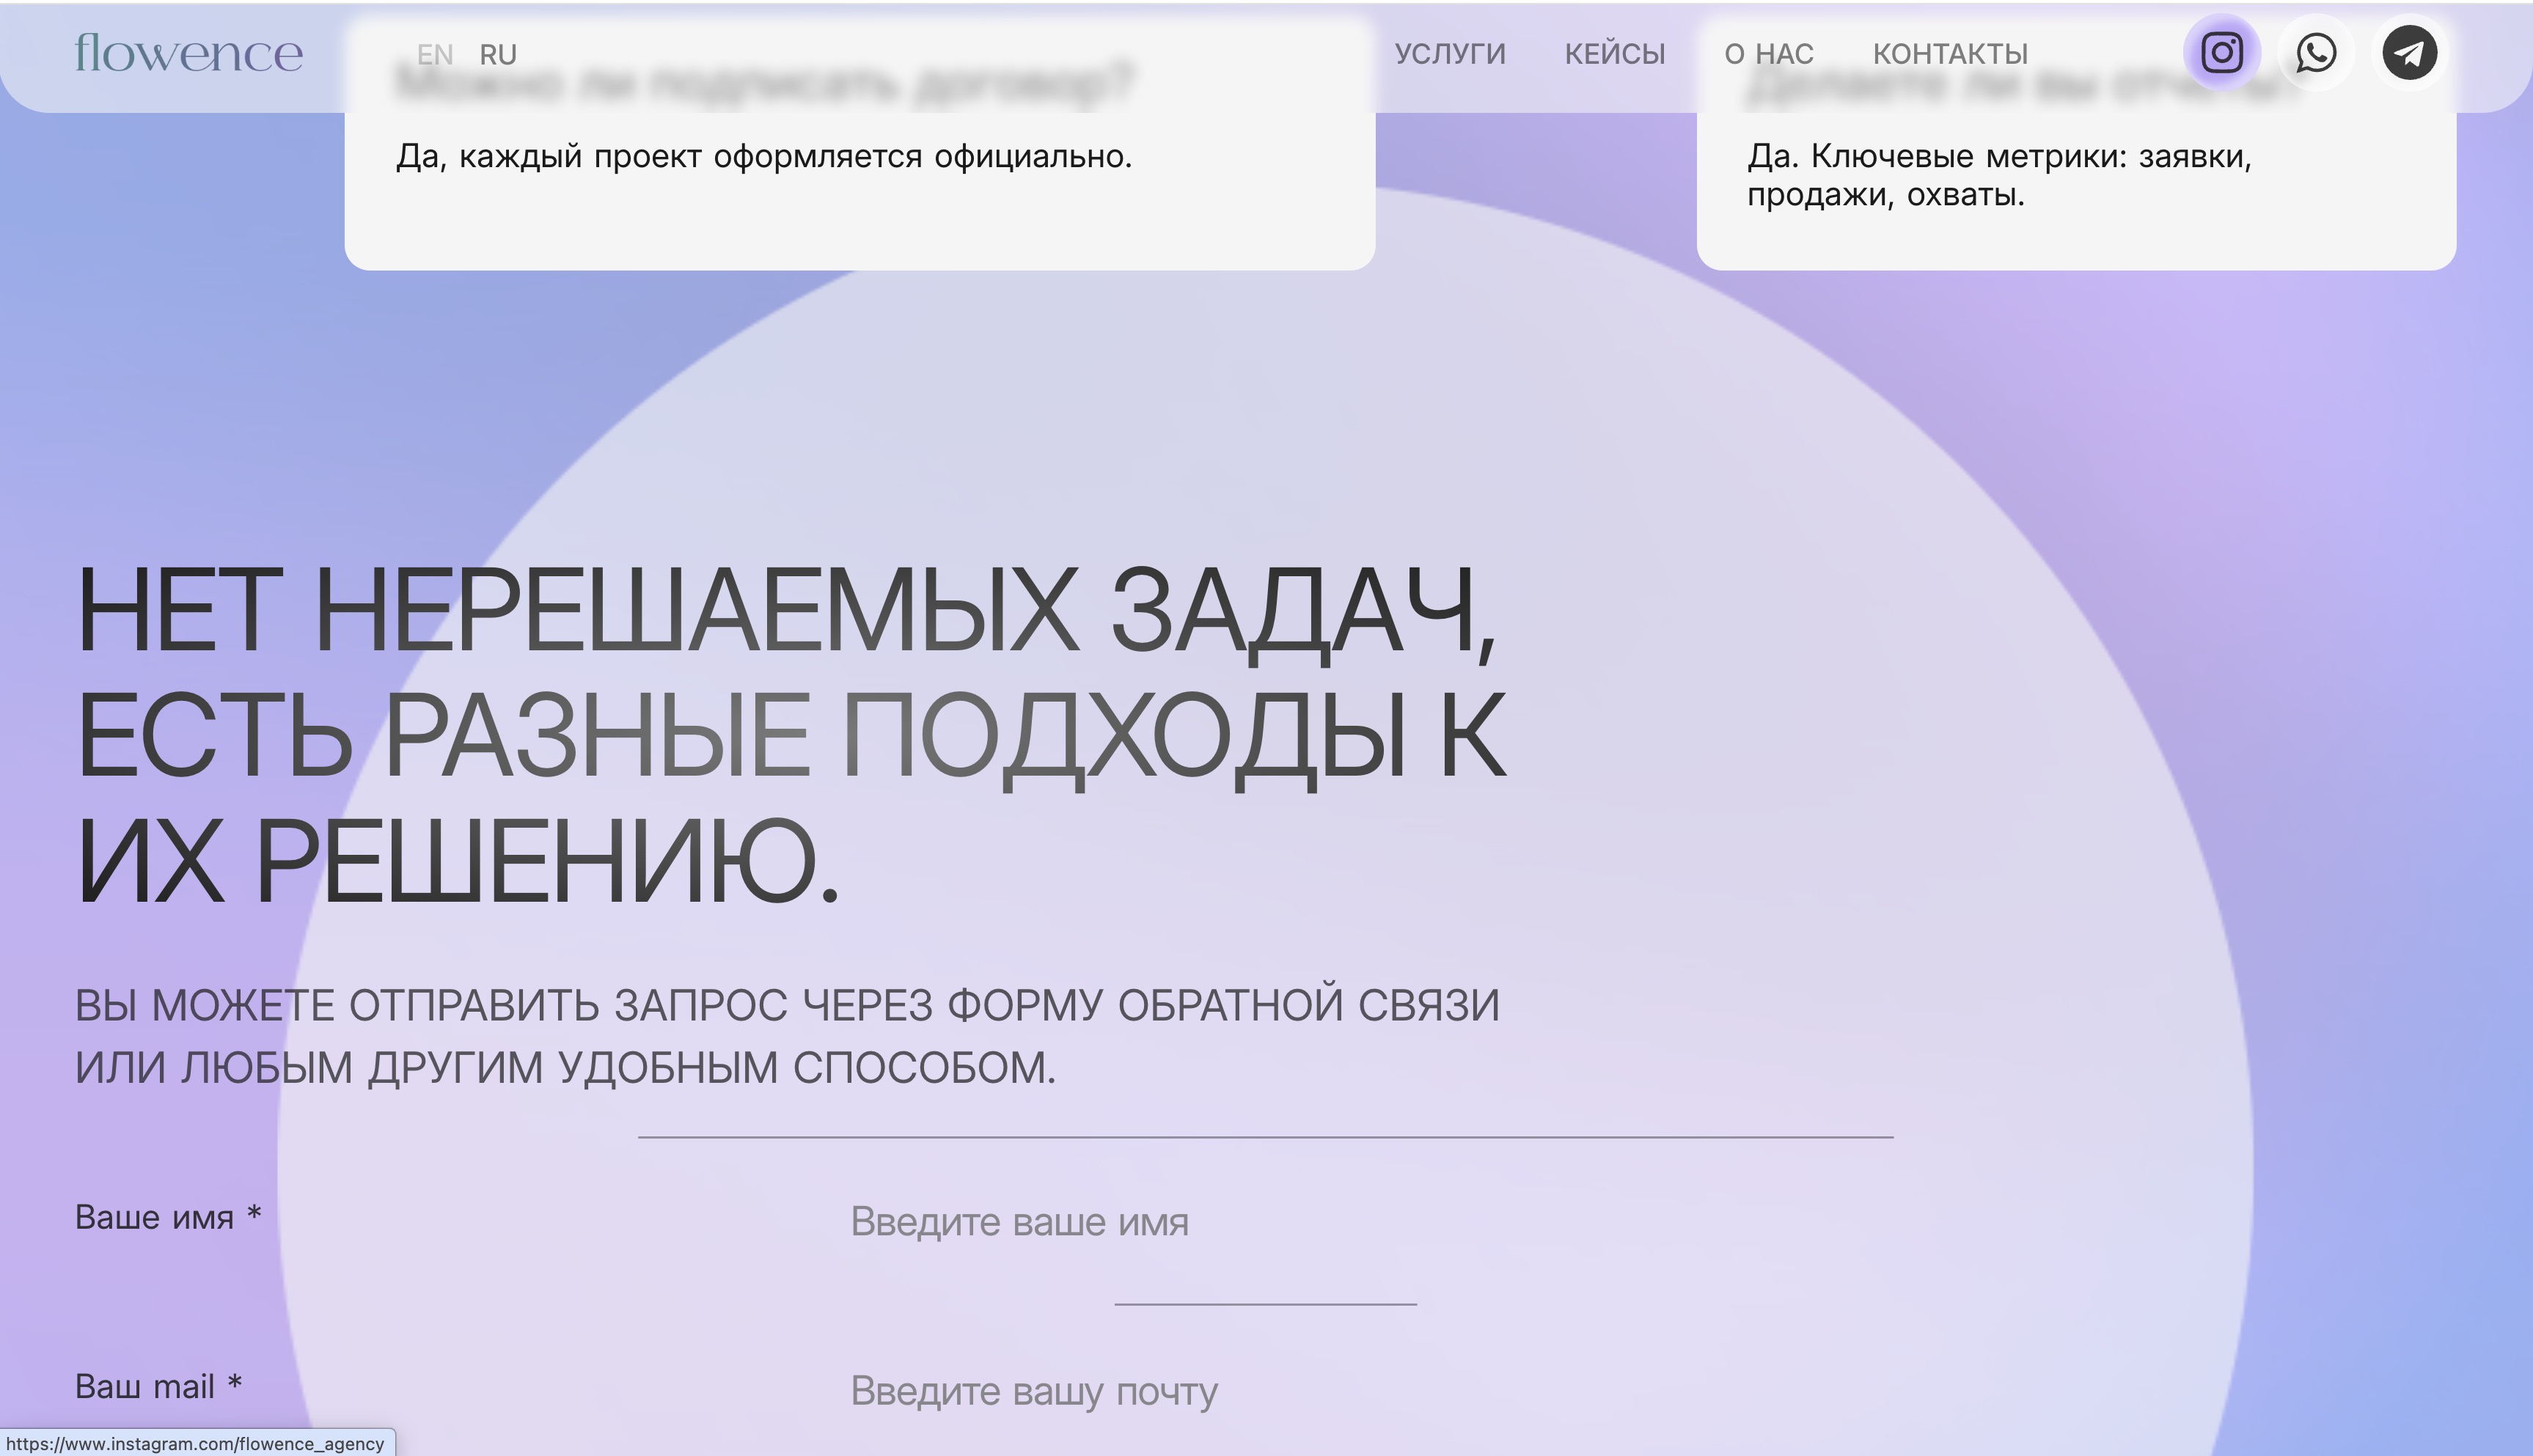This screenshot has height=1456, width=2533.
Task: Open the Instagram icon link
Action: pos(2221,53)
